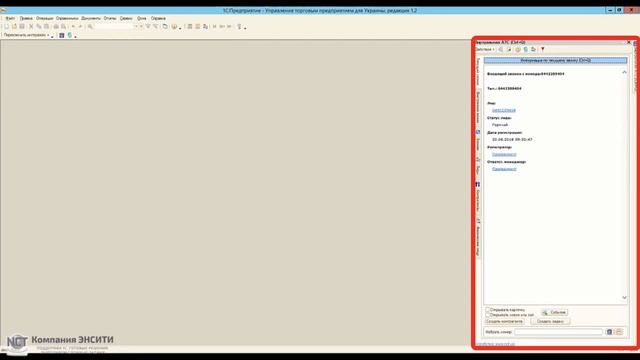Open the Правка menu
The width and height of the screenshot is (640, 360).
point(26,18)
